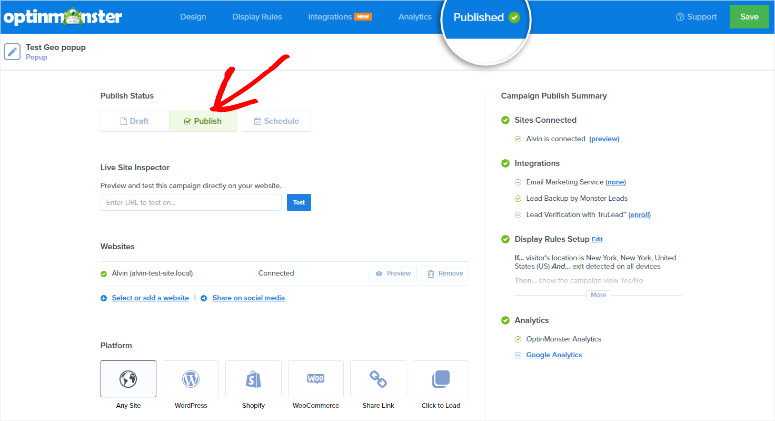Open the Google Analytics link

pos(554,355)
